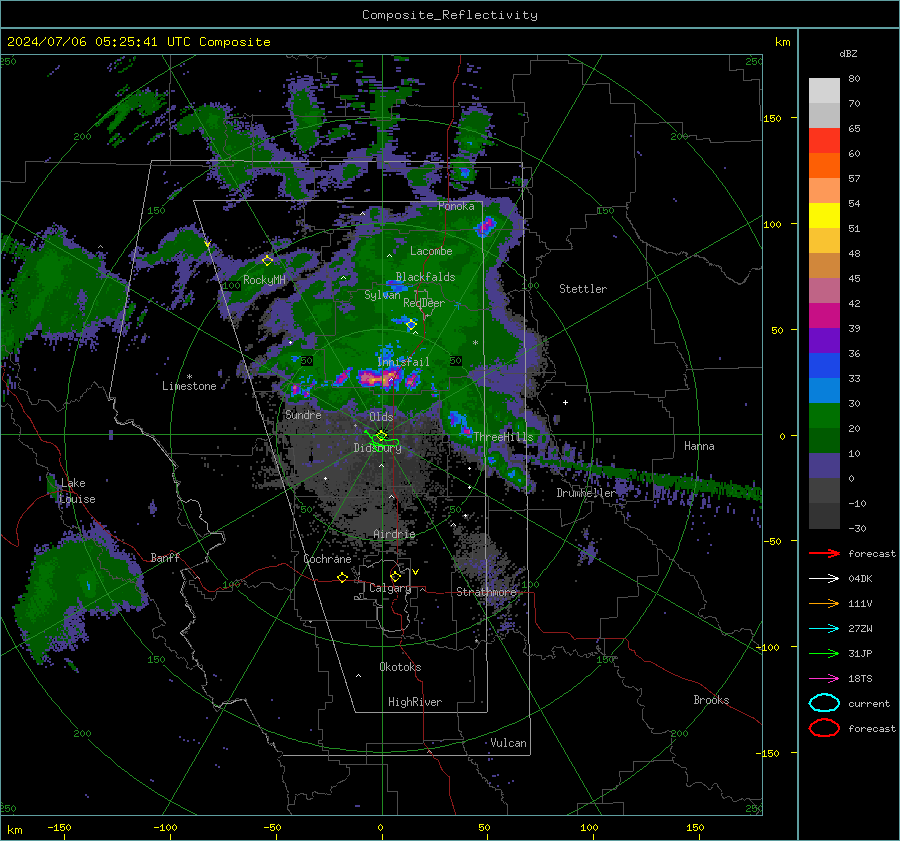This screenshot has width=900, height=841.
Task: Click the Sundre town label
Action: pos(303,415)
